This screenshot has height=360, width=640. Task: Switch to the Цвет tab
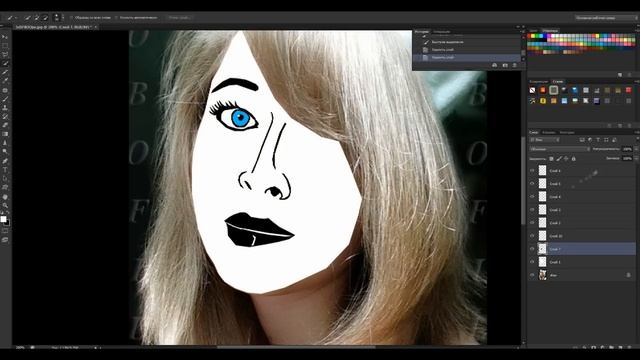(x=533, y=31)
